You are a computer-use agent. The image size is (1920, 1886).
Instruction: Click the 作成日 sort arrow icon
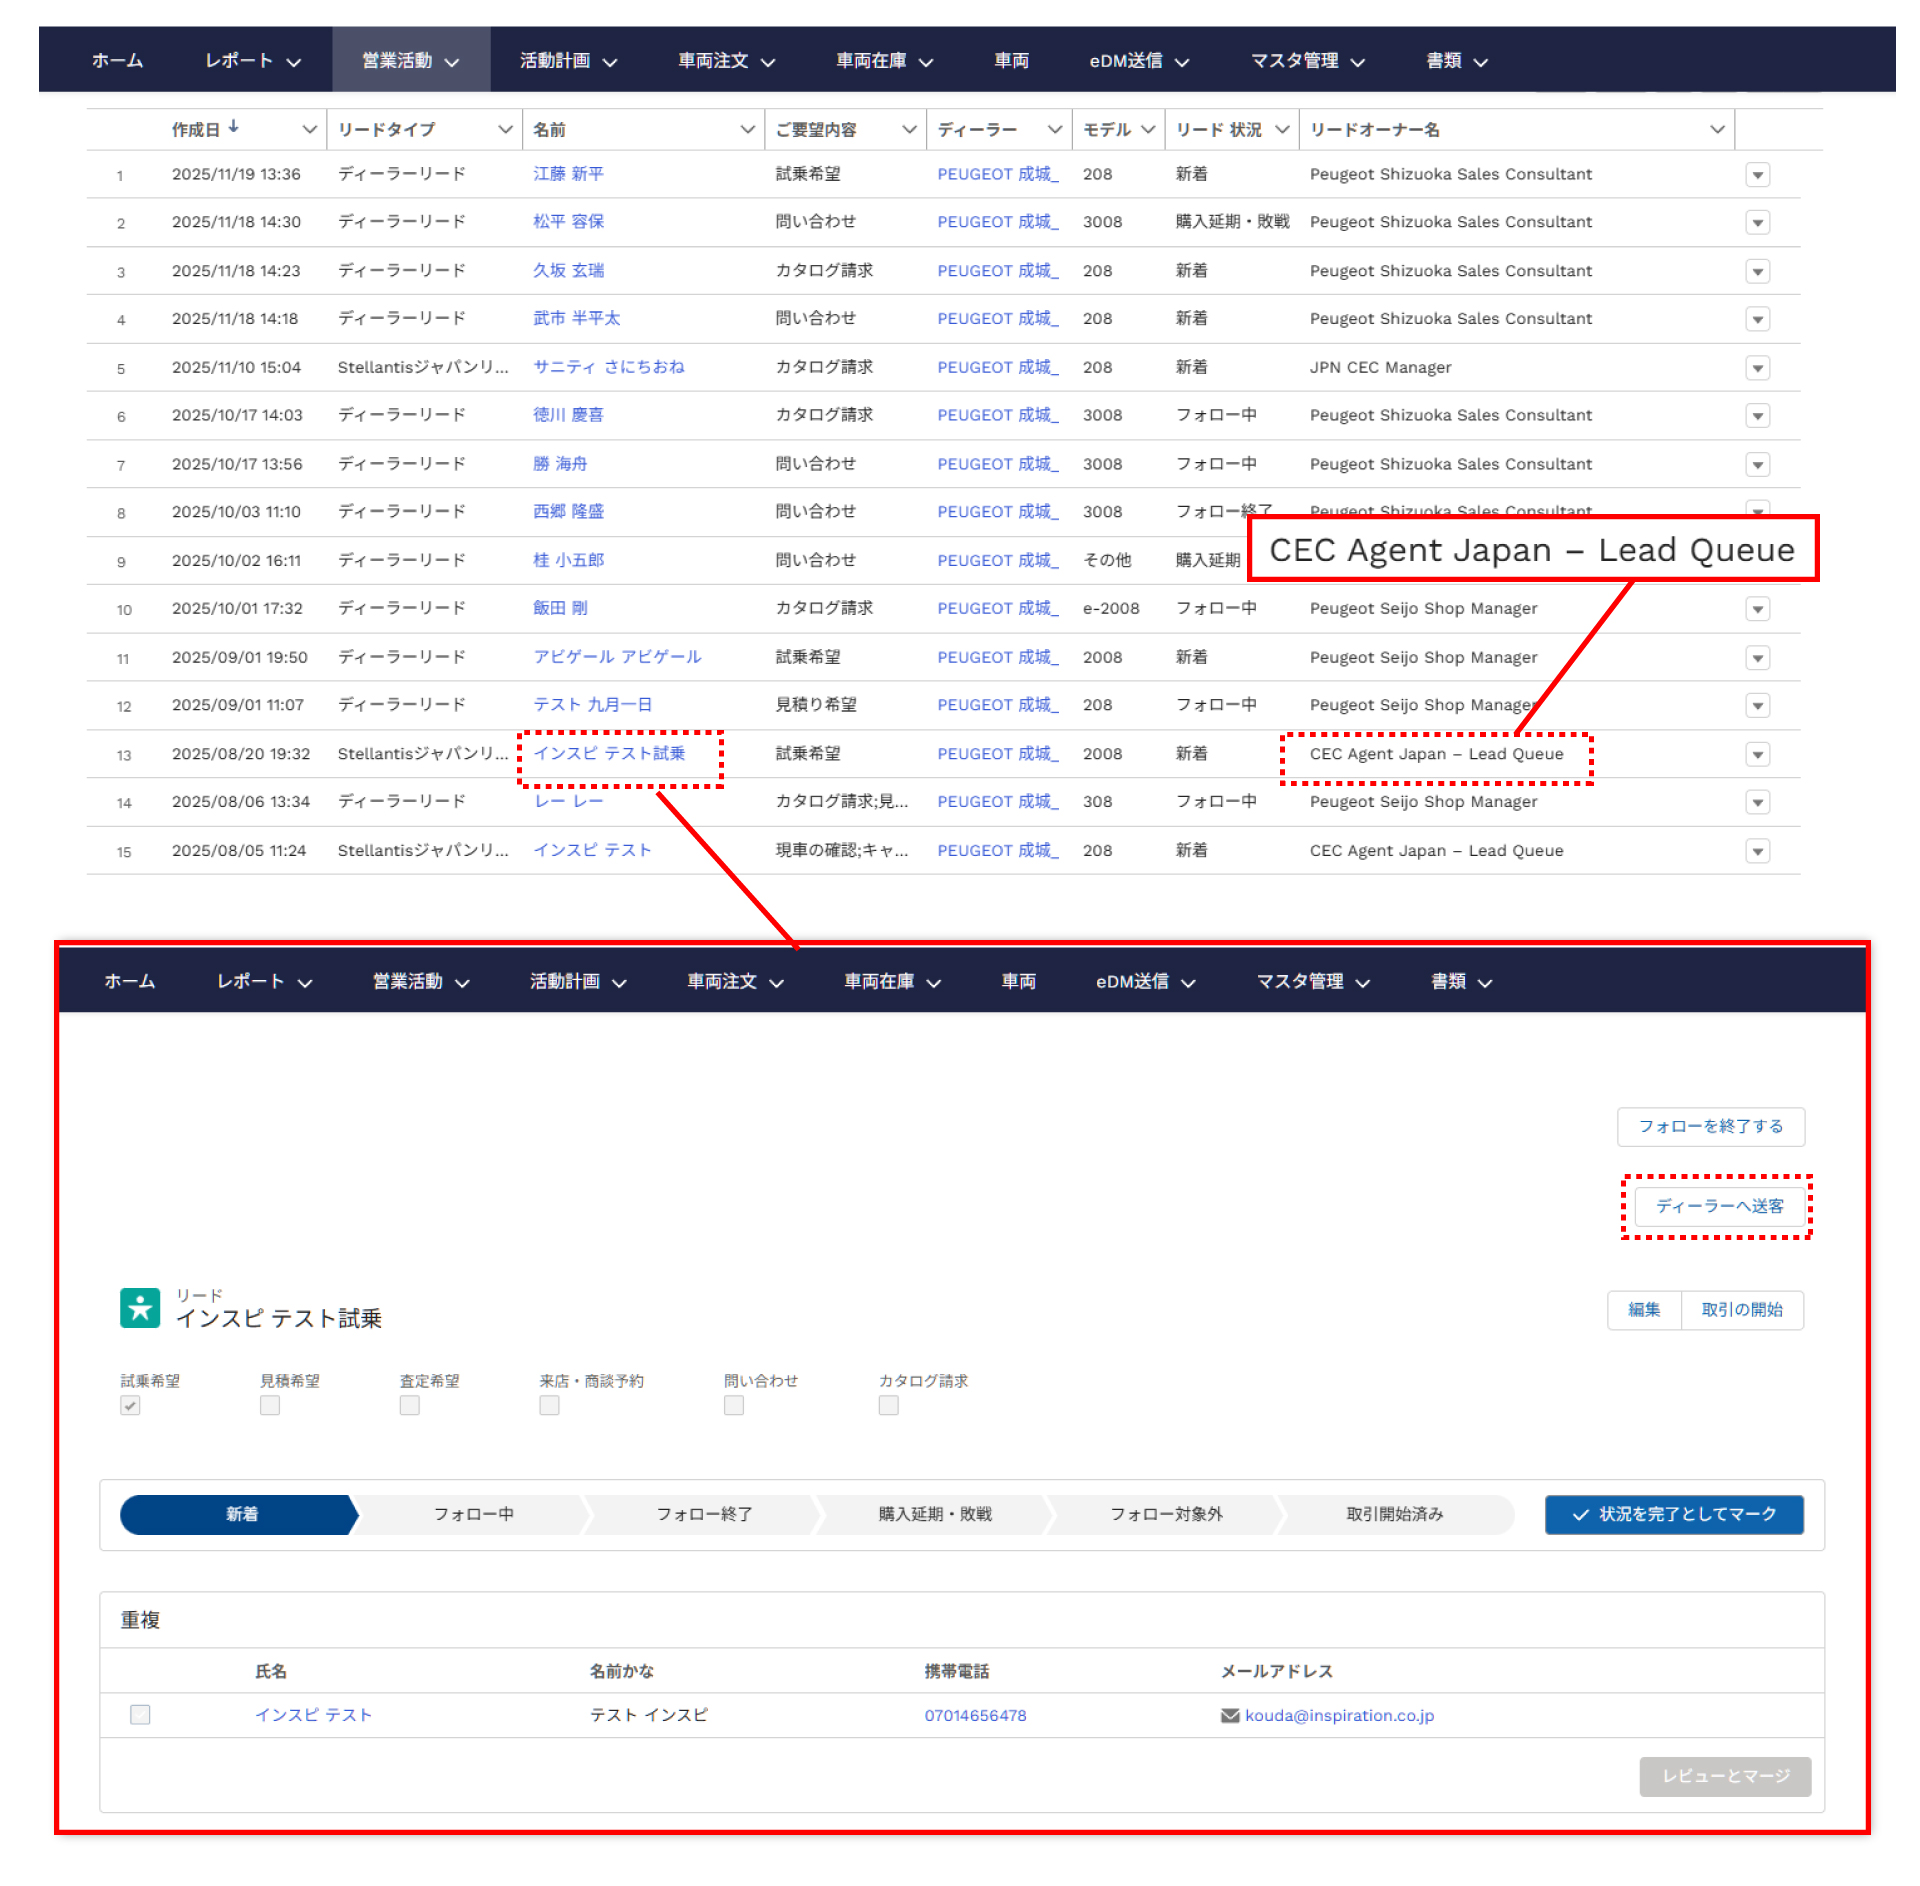point(233,127)
